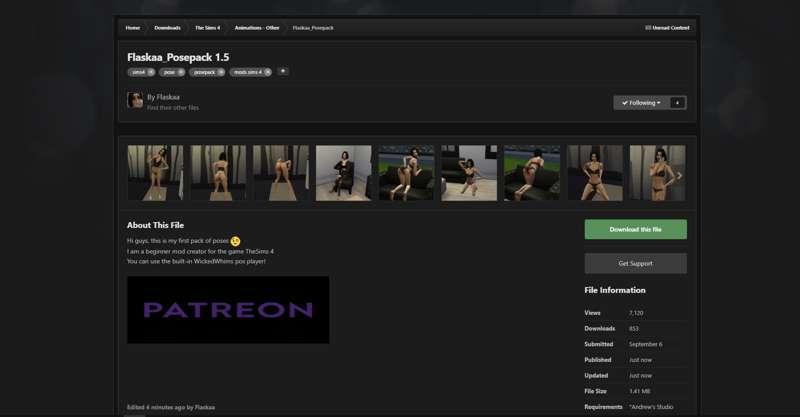The image size is (800, 417).
Task: Click the About This File heading
Action: (156, 225)
